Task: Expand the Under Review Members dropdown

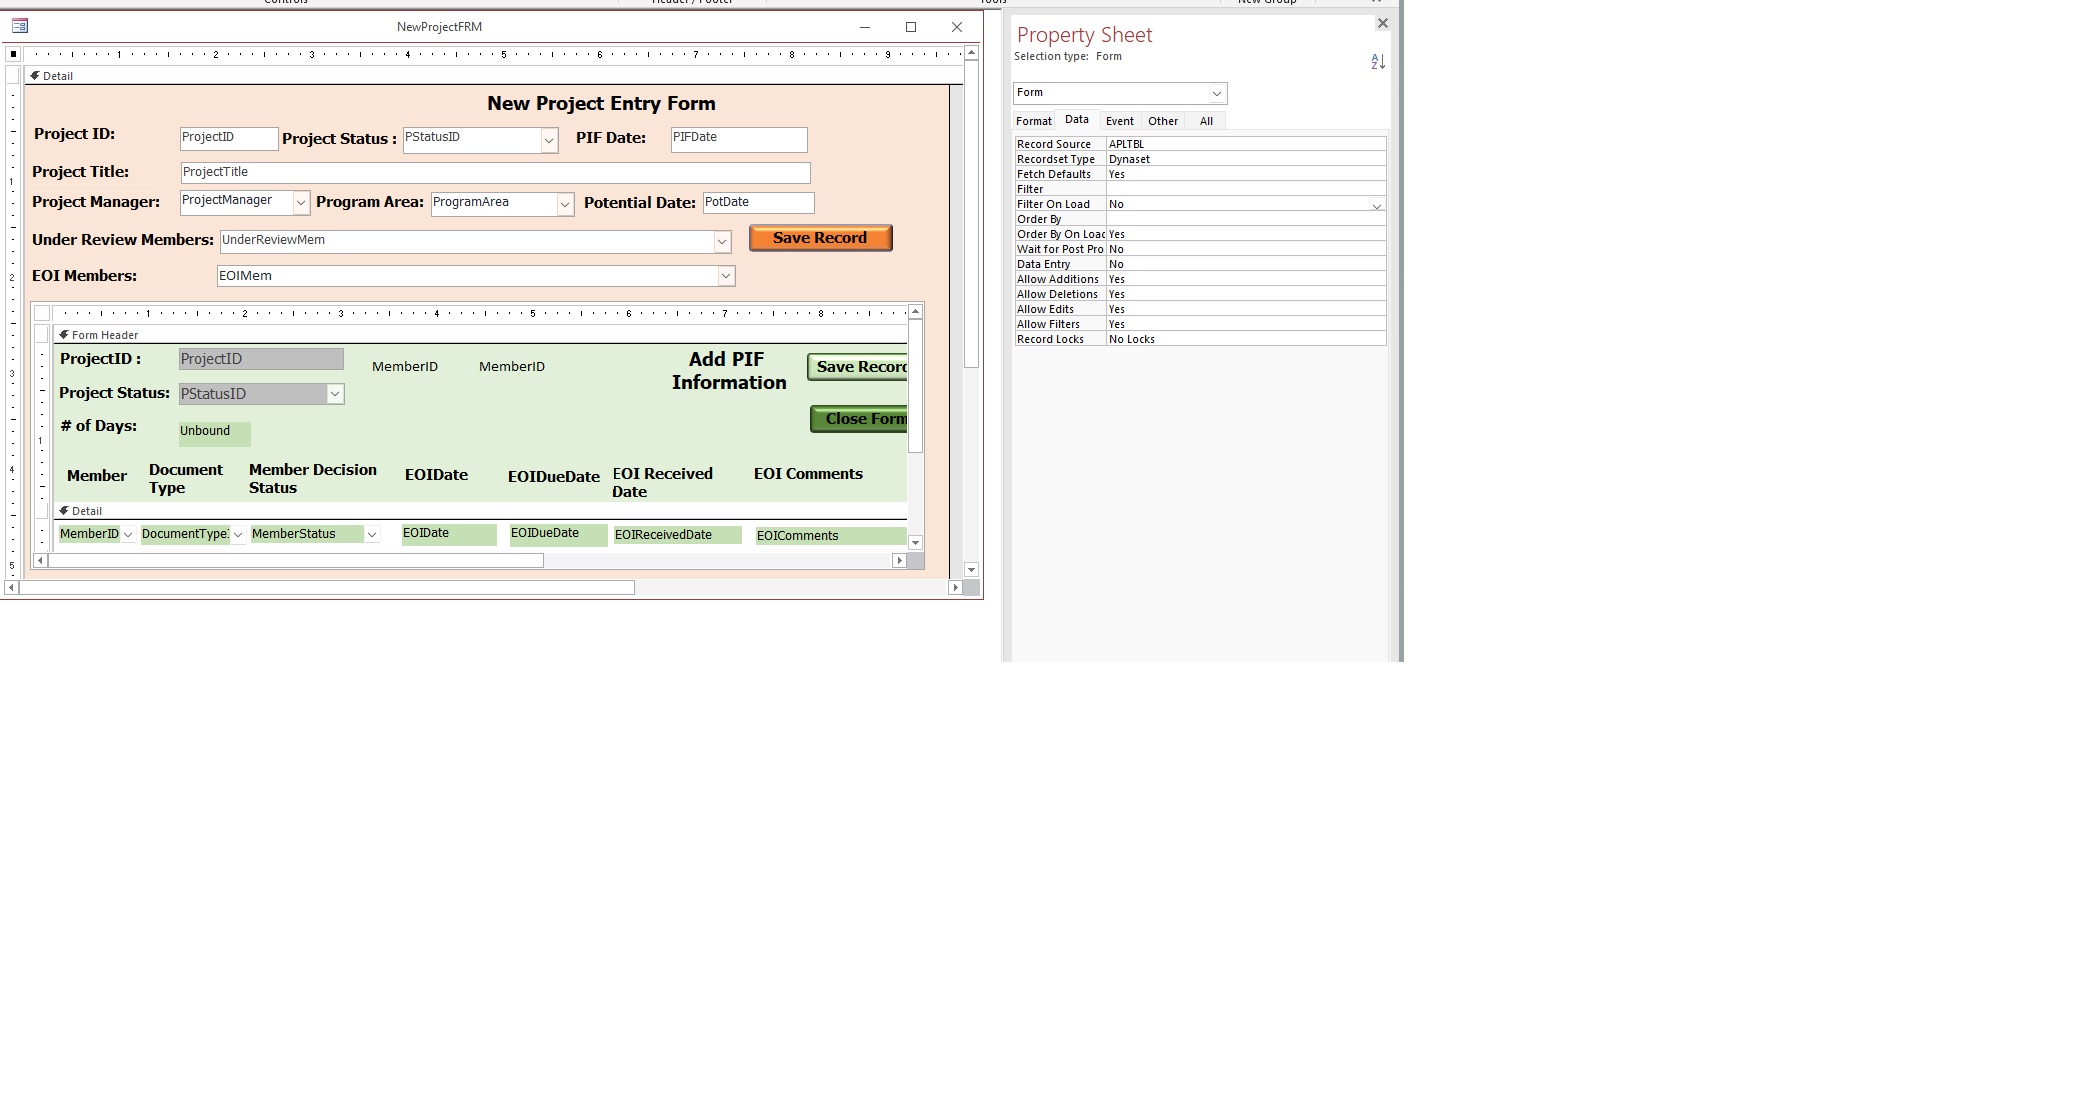Action: [722, 240]
